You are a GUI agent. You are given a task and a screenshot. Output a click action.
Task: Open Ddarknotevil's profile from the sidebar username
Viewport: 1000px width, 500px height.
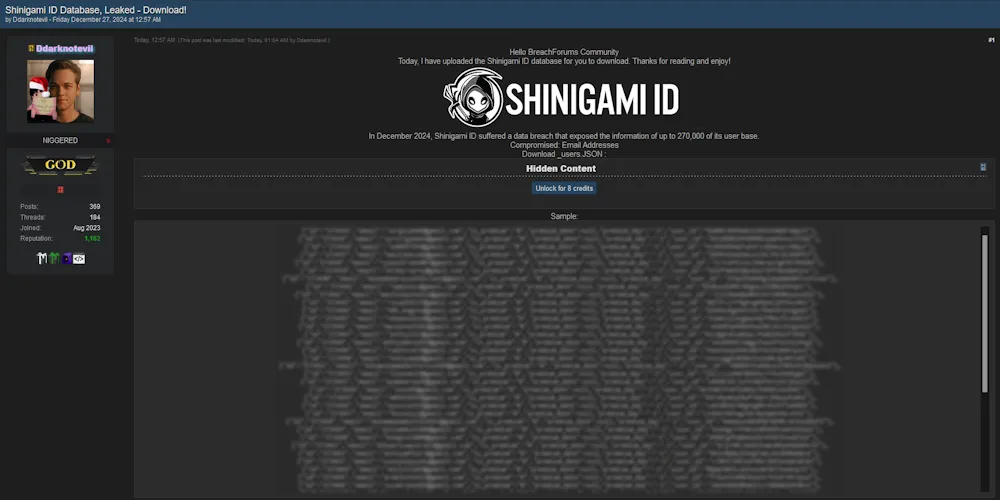(65, 48)
